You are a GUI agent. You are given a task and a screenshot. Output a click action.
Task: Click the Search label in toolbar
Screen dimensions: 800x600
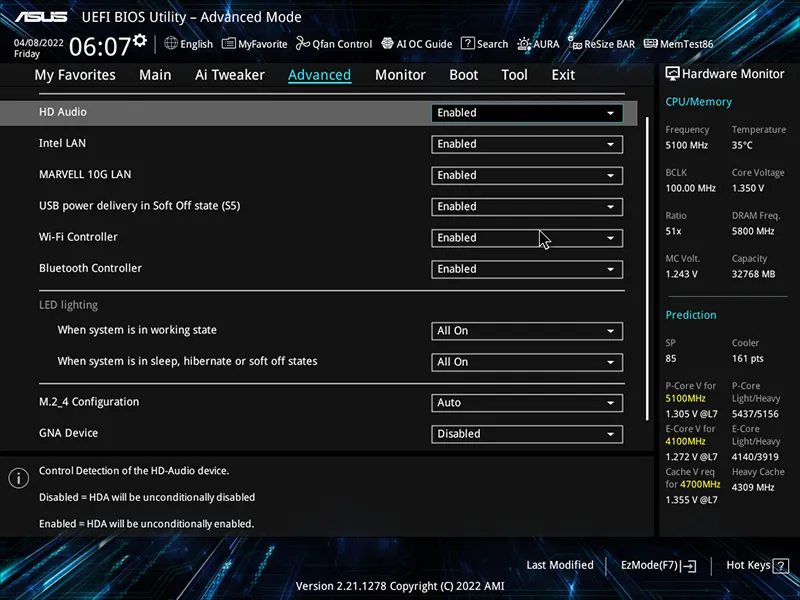click(492, 44)
